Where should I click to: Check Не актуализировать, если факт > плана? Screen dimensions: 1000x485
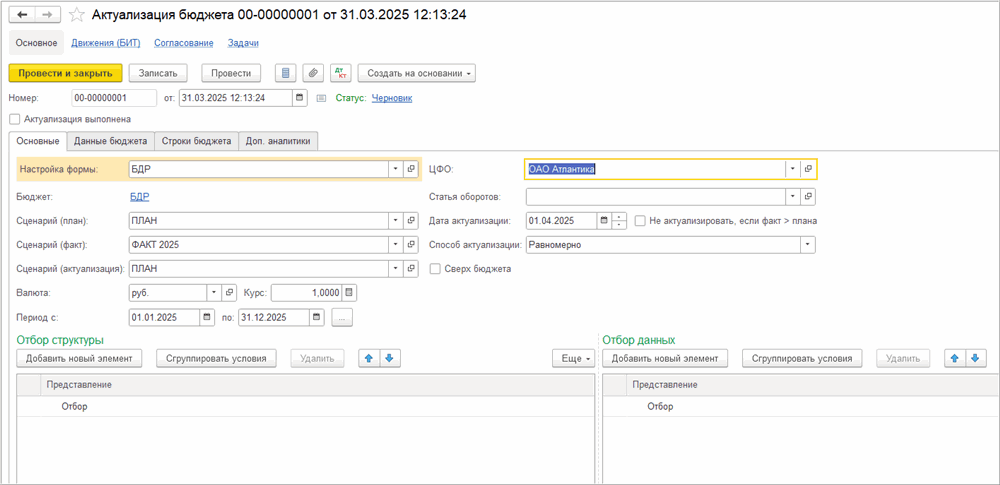point(640,221)
